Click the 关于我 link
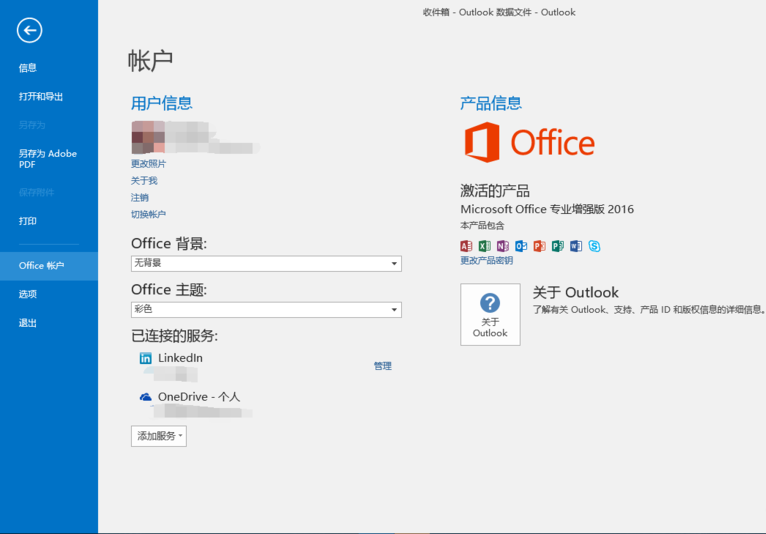 (144, 181)
